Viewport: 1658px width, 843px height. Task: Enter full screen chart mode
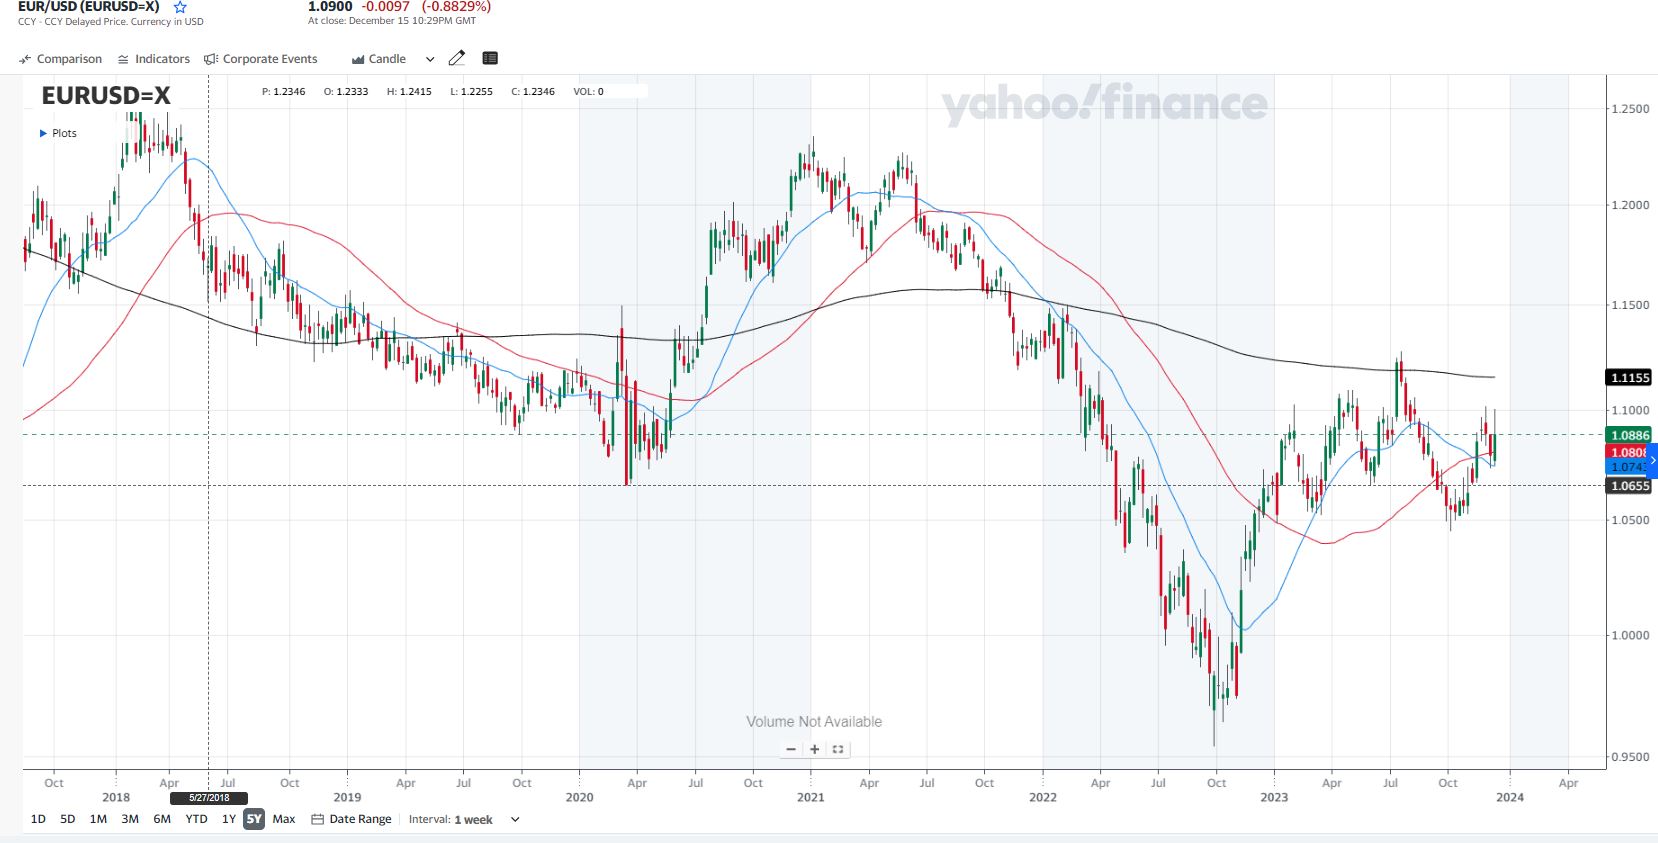838,749
